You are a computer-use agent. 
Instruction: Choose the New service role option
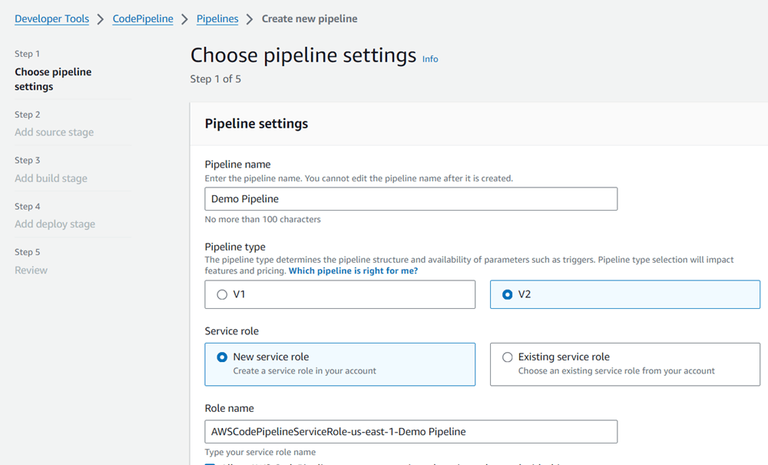point(222,357)
